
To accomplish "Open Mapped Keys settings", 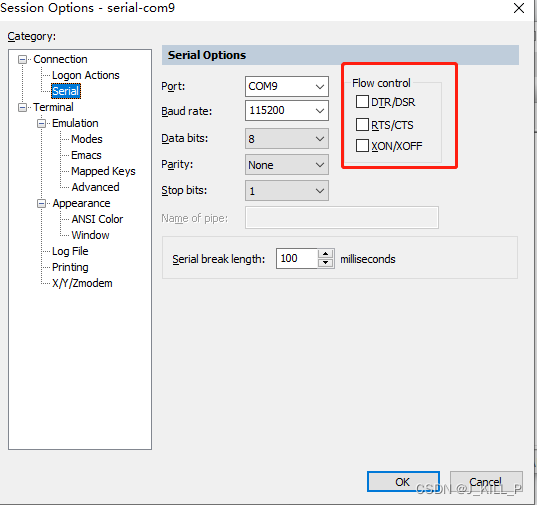I will (x=103, y=171).
